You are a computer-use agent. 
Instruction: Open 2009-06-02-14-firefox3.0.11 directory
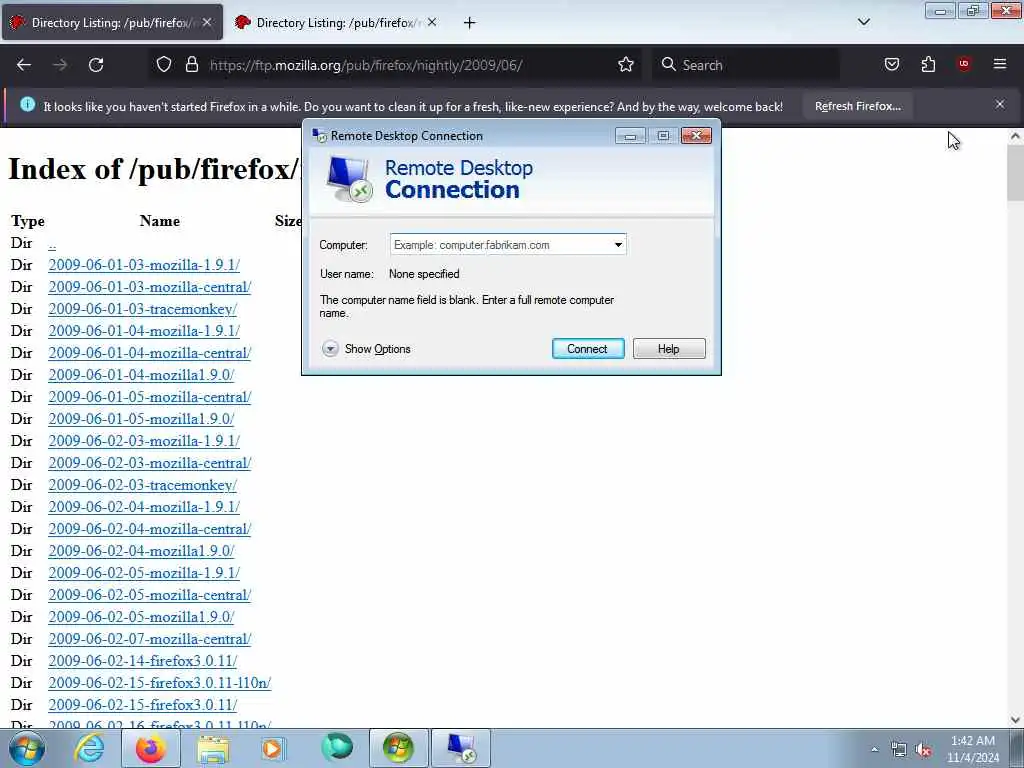pyautogui.click(x=142, y=660)
